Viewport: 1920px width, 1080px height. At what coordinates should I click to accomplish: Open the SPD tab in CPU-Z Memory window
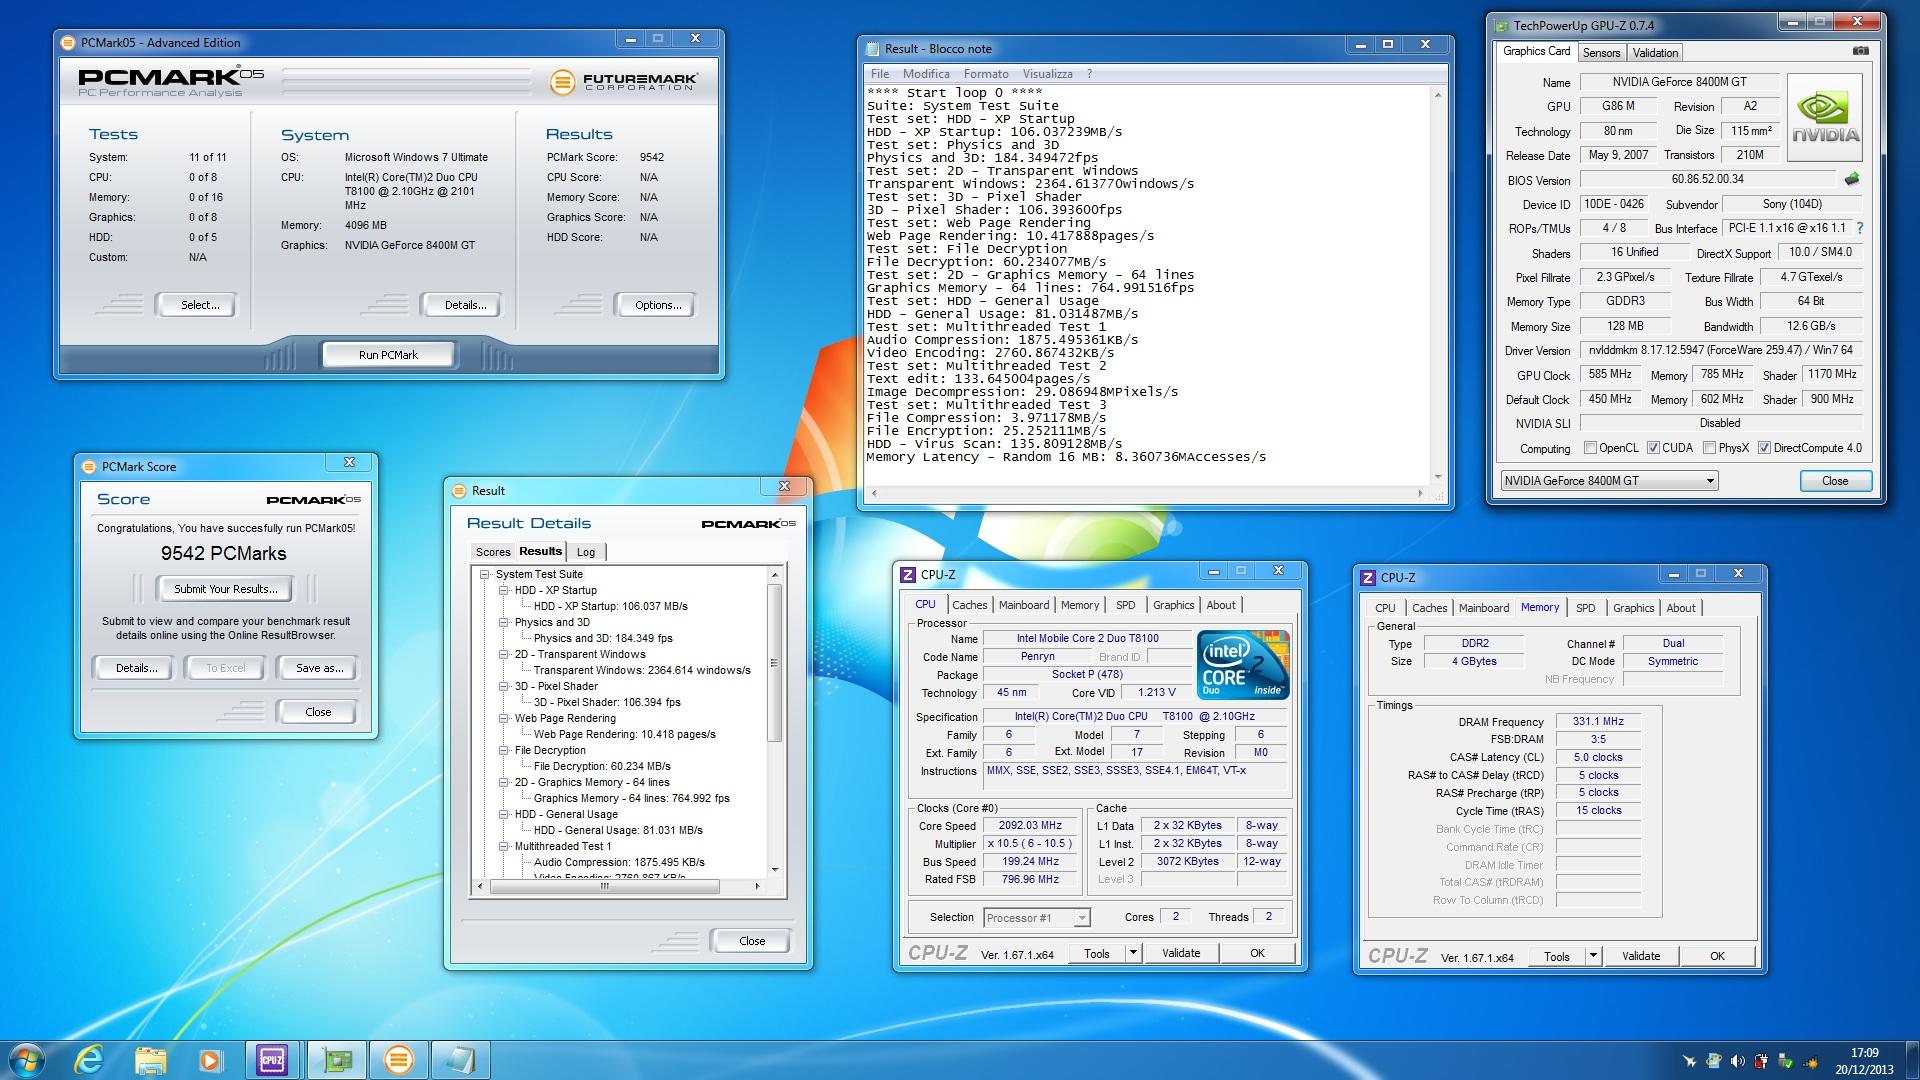coord(1585,608)
